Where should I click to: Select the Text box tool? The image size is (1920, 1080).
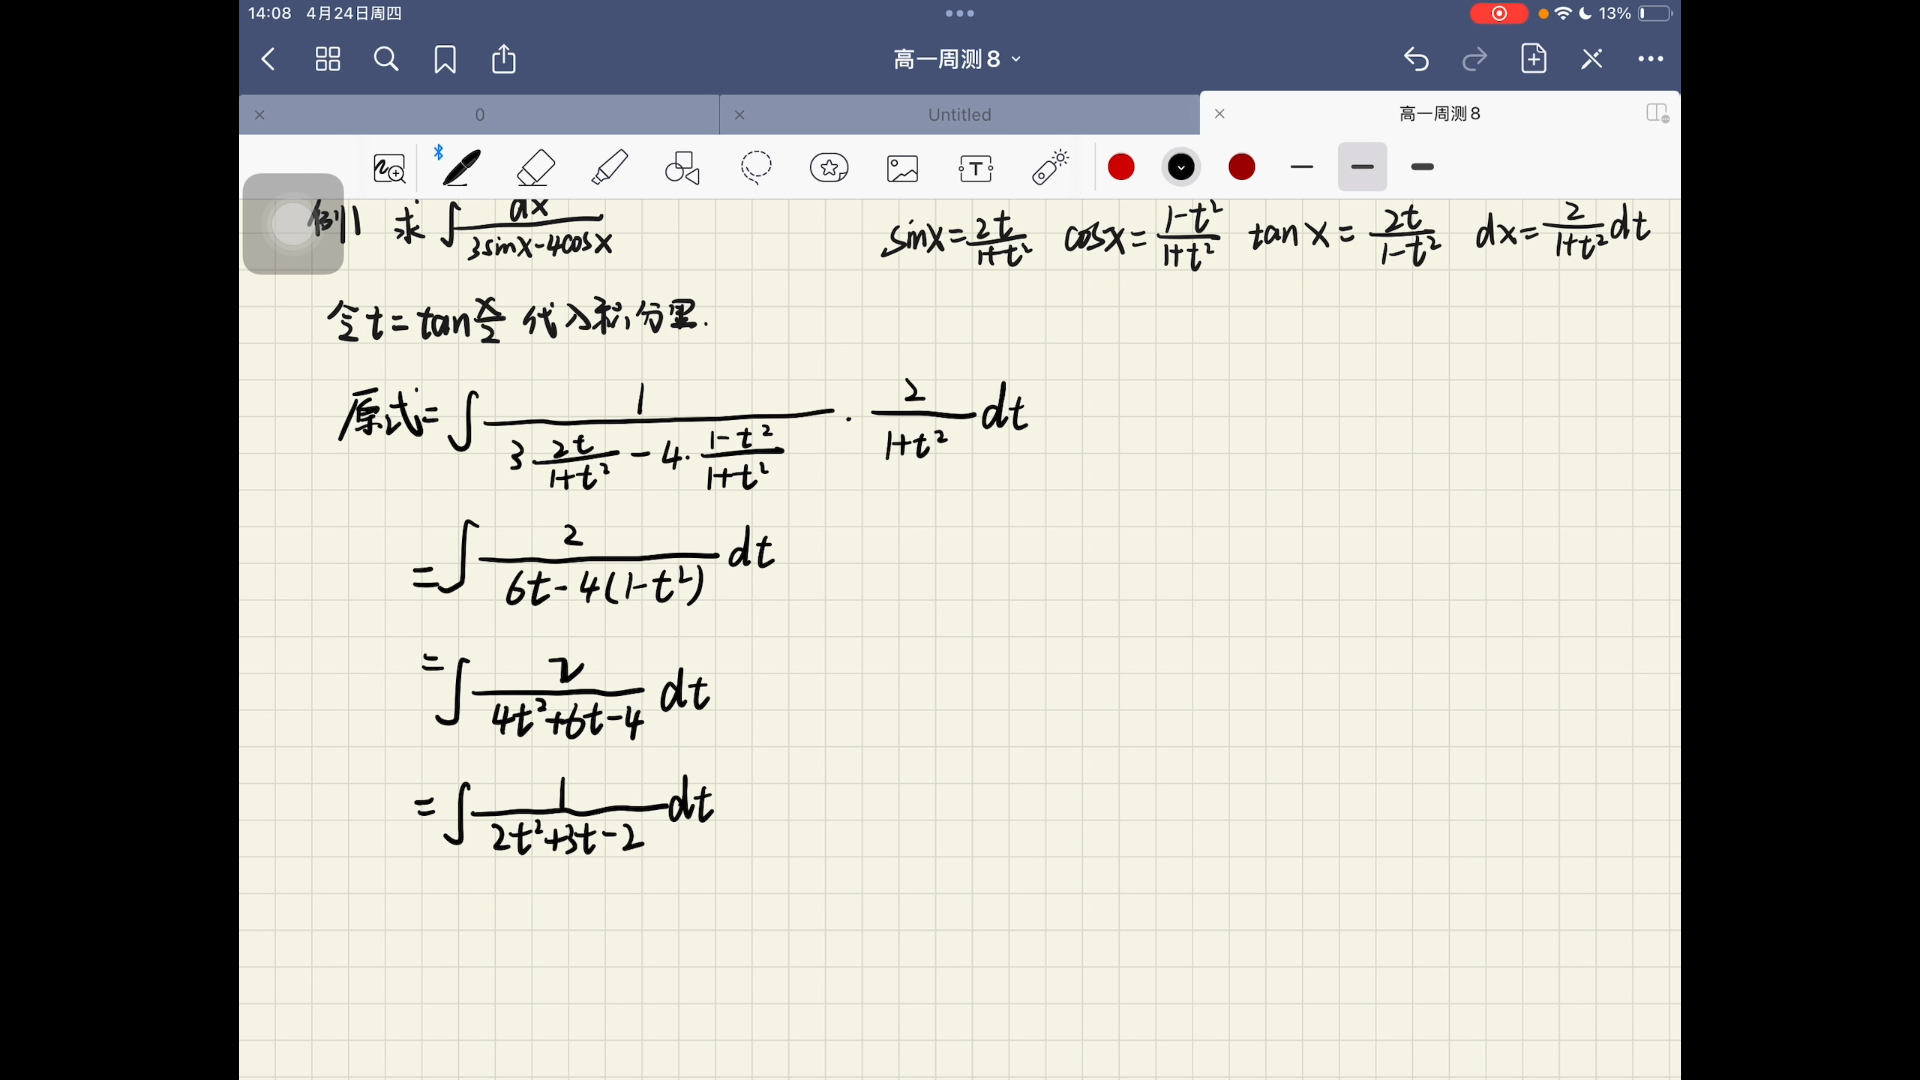tap(976, 168)
